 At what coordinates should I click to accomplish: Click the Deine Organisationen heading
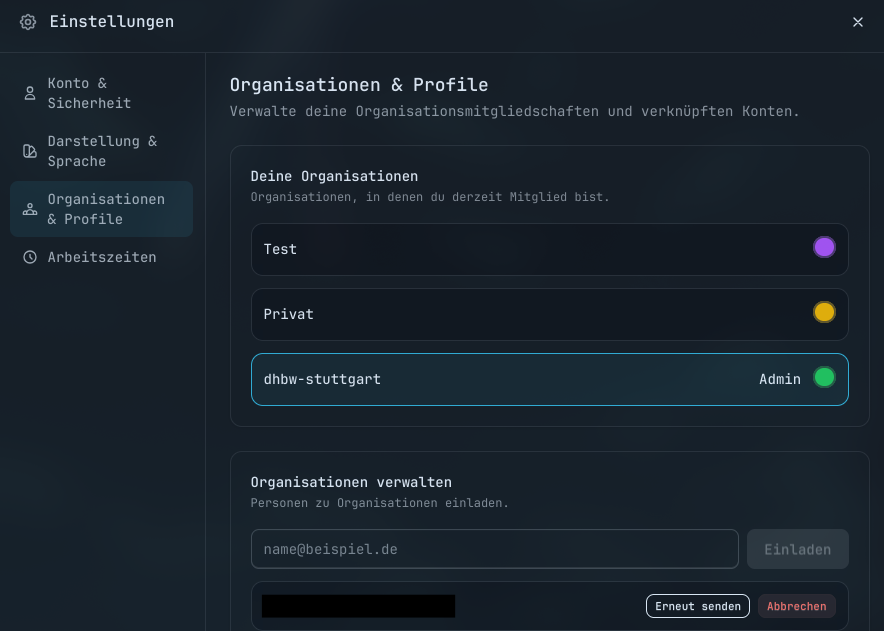coord(334,176)
